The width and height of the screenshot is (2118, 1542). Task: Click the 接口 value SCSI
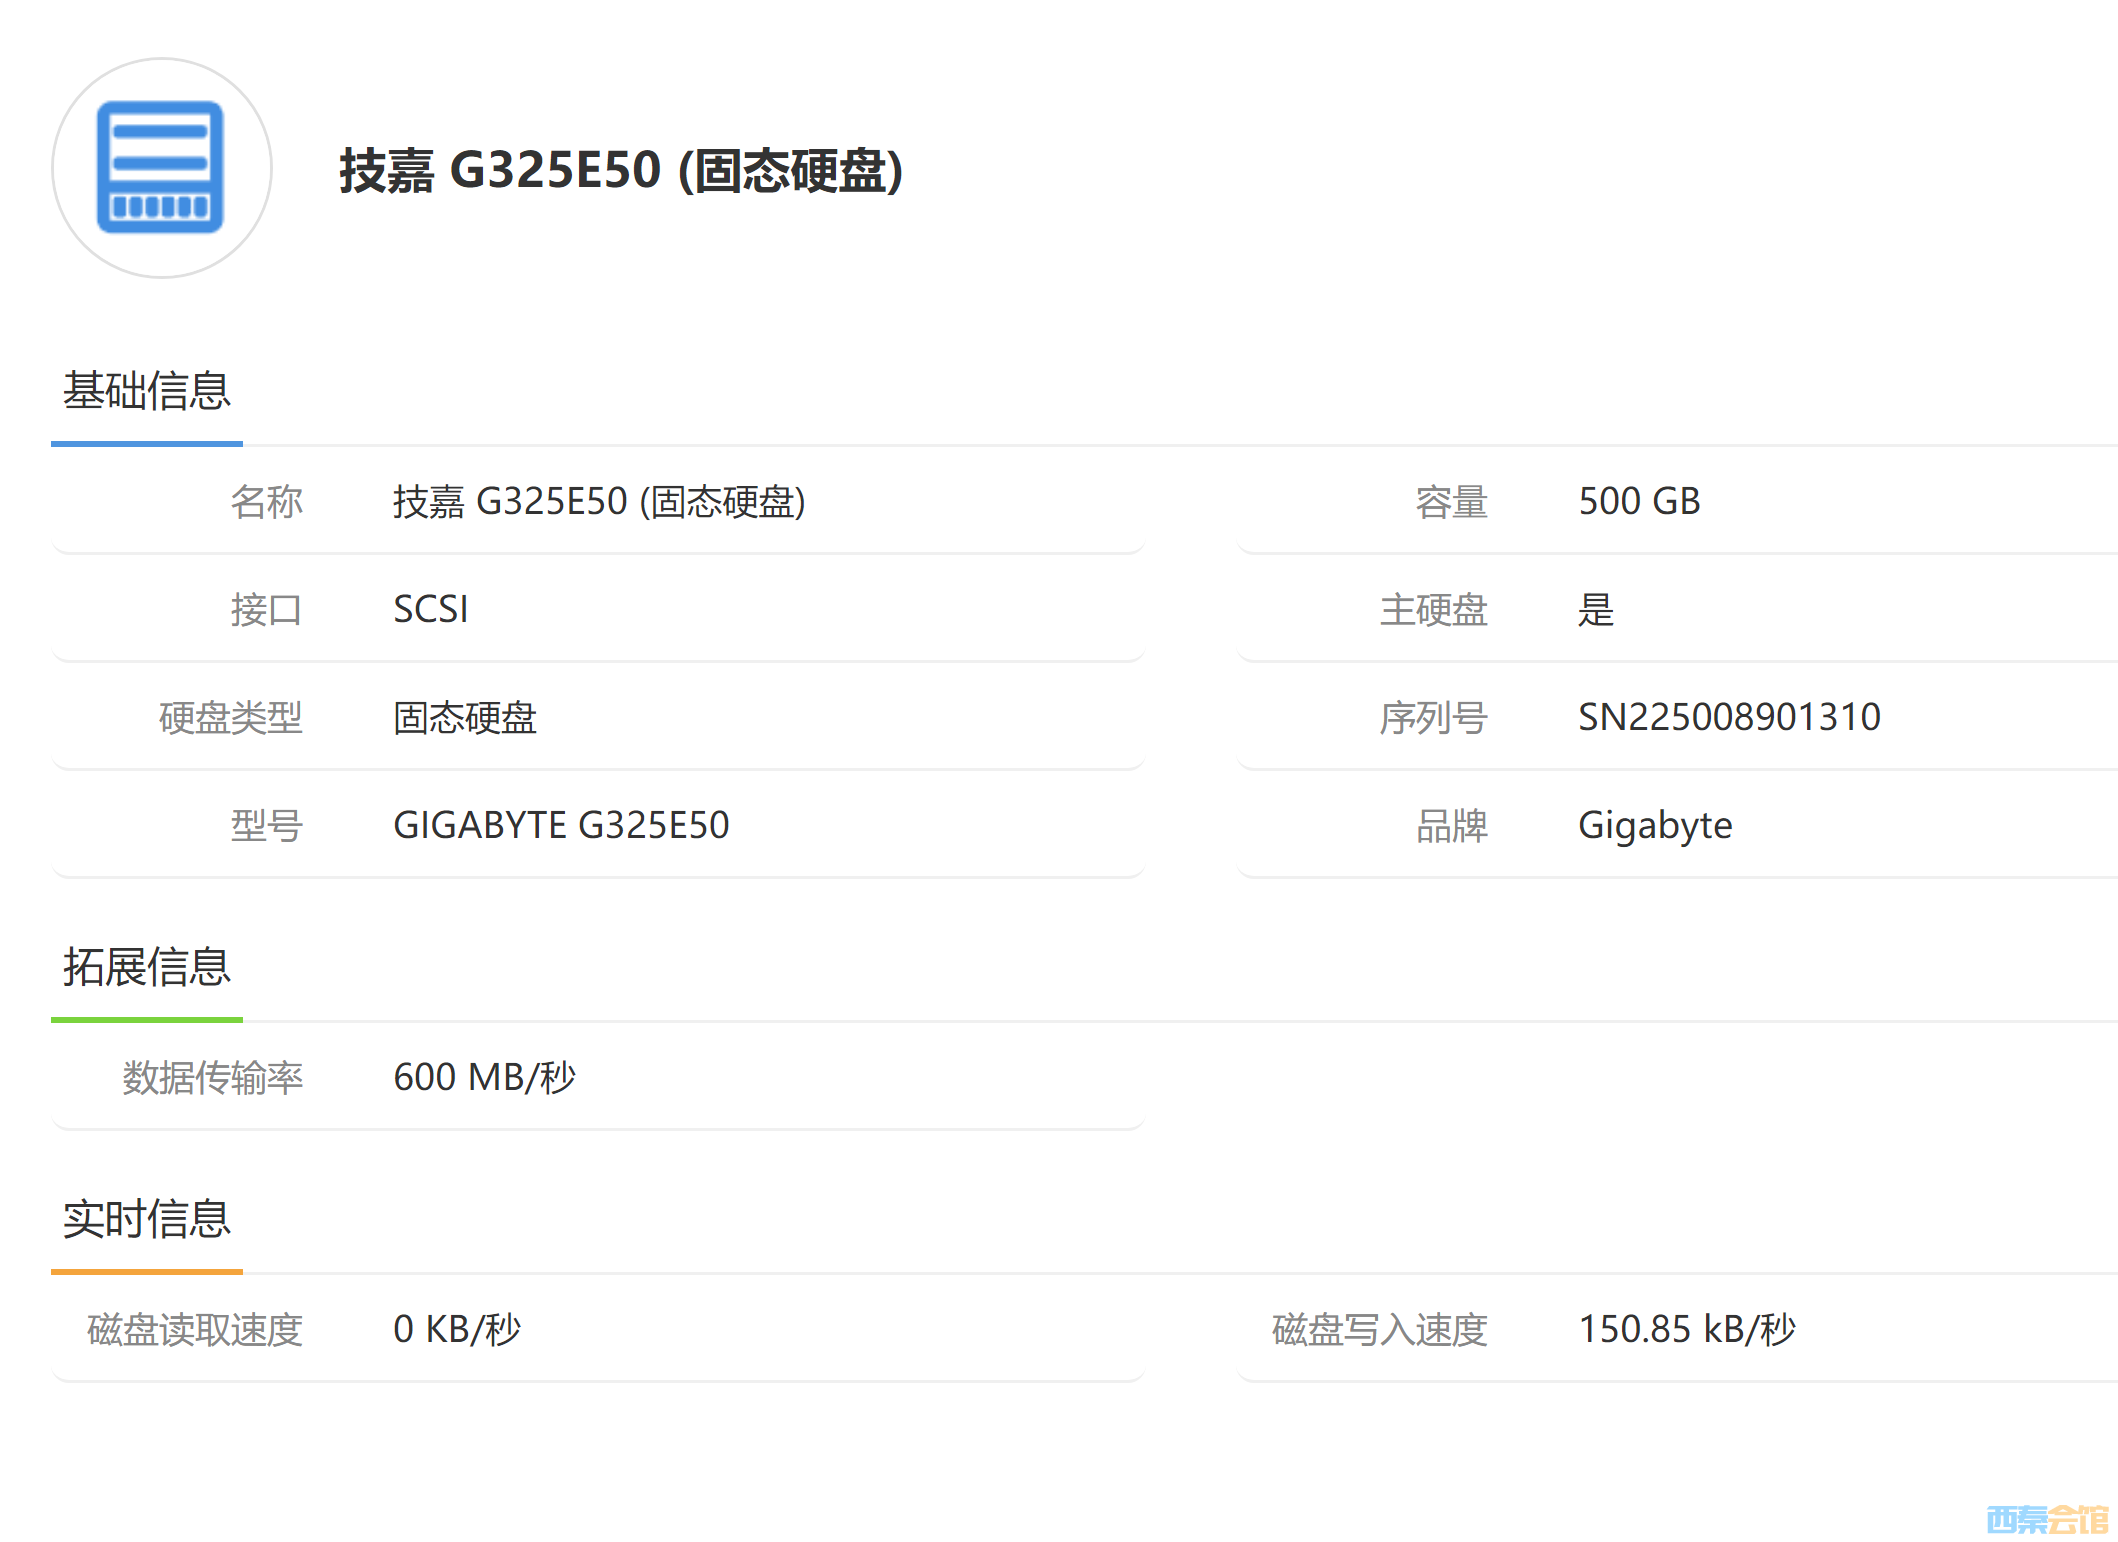(x=430, y=609)
